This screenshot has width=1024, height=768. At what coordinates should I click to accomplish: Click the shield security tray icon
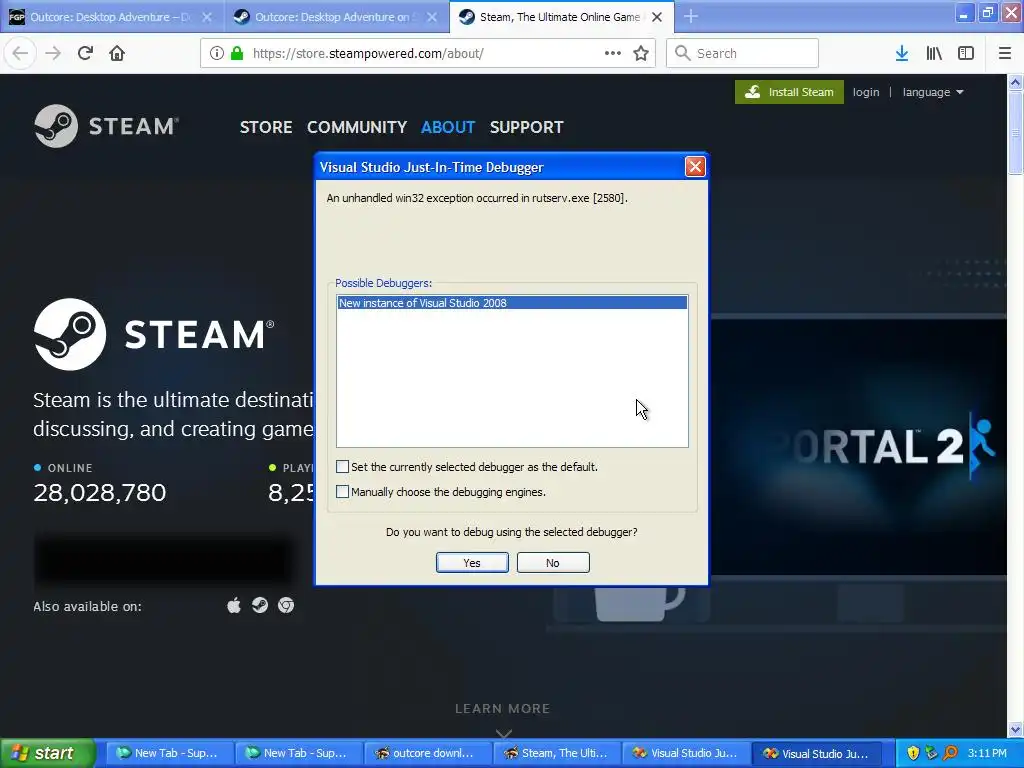(913, 753)
